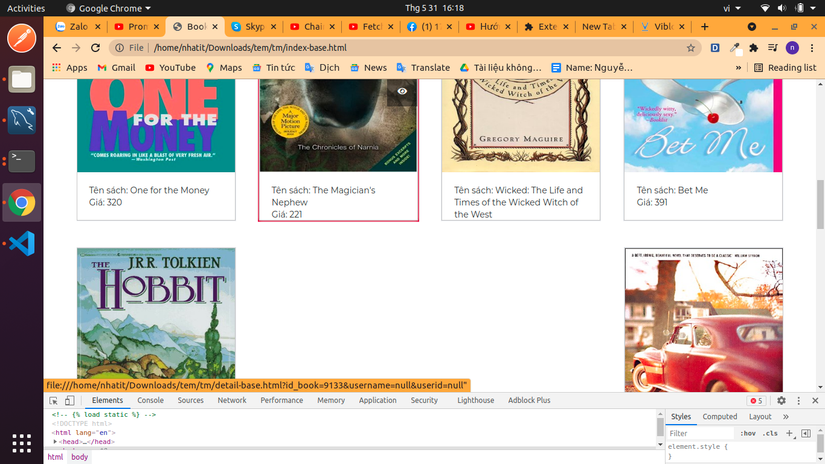
Task: Click the blue D extension icon
Action: 715,48
